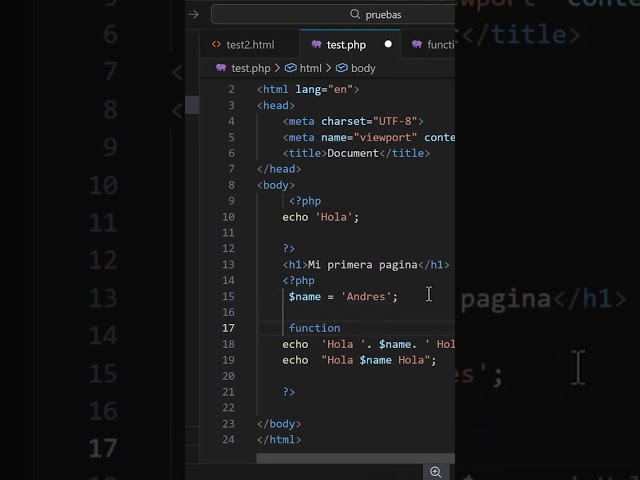Click echo 'Hola' on line 10
The image size is (640, 480).
pos(320,217)
